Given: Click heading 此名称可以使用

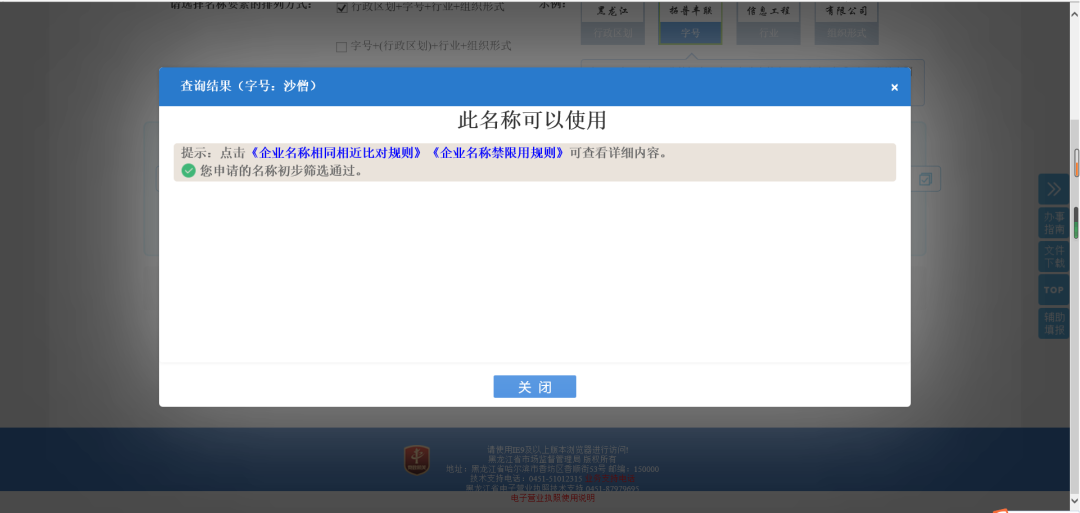Looking at the screenshot, I should tap(532, 121).
